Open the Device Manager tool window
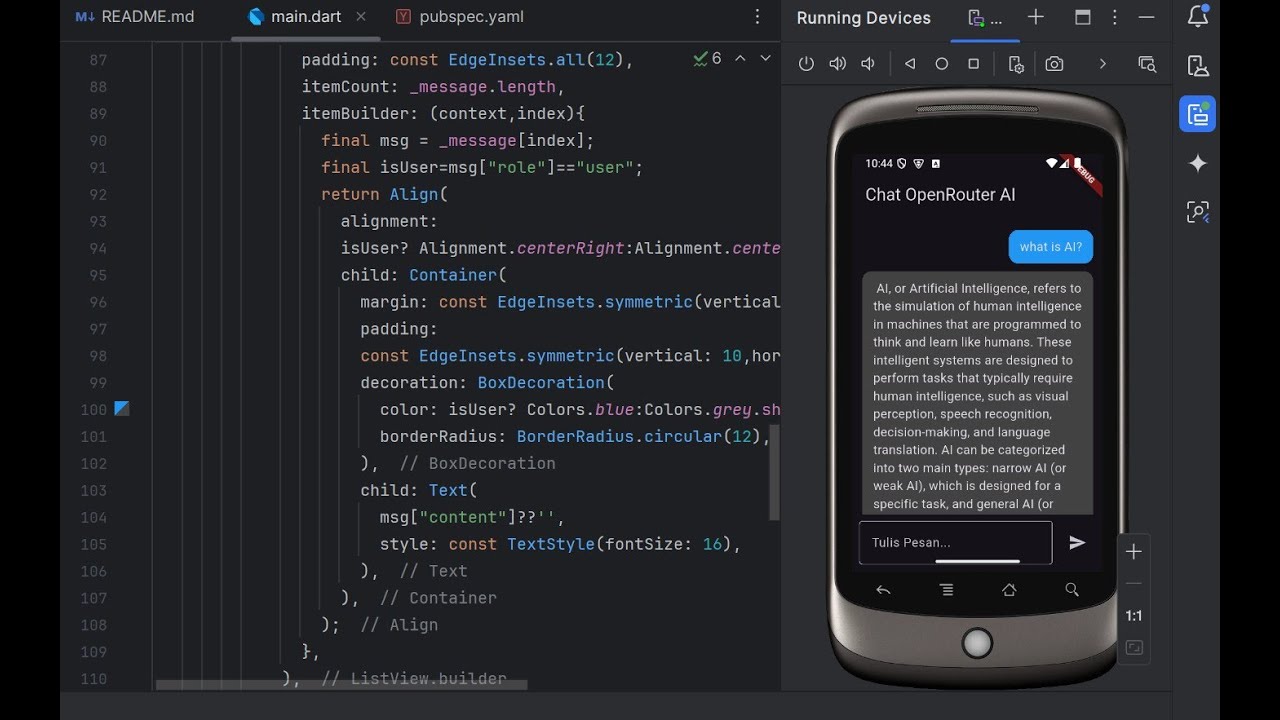The width and height of the screenshot is (1280, 720). point(1198,66)
